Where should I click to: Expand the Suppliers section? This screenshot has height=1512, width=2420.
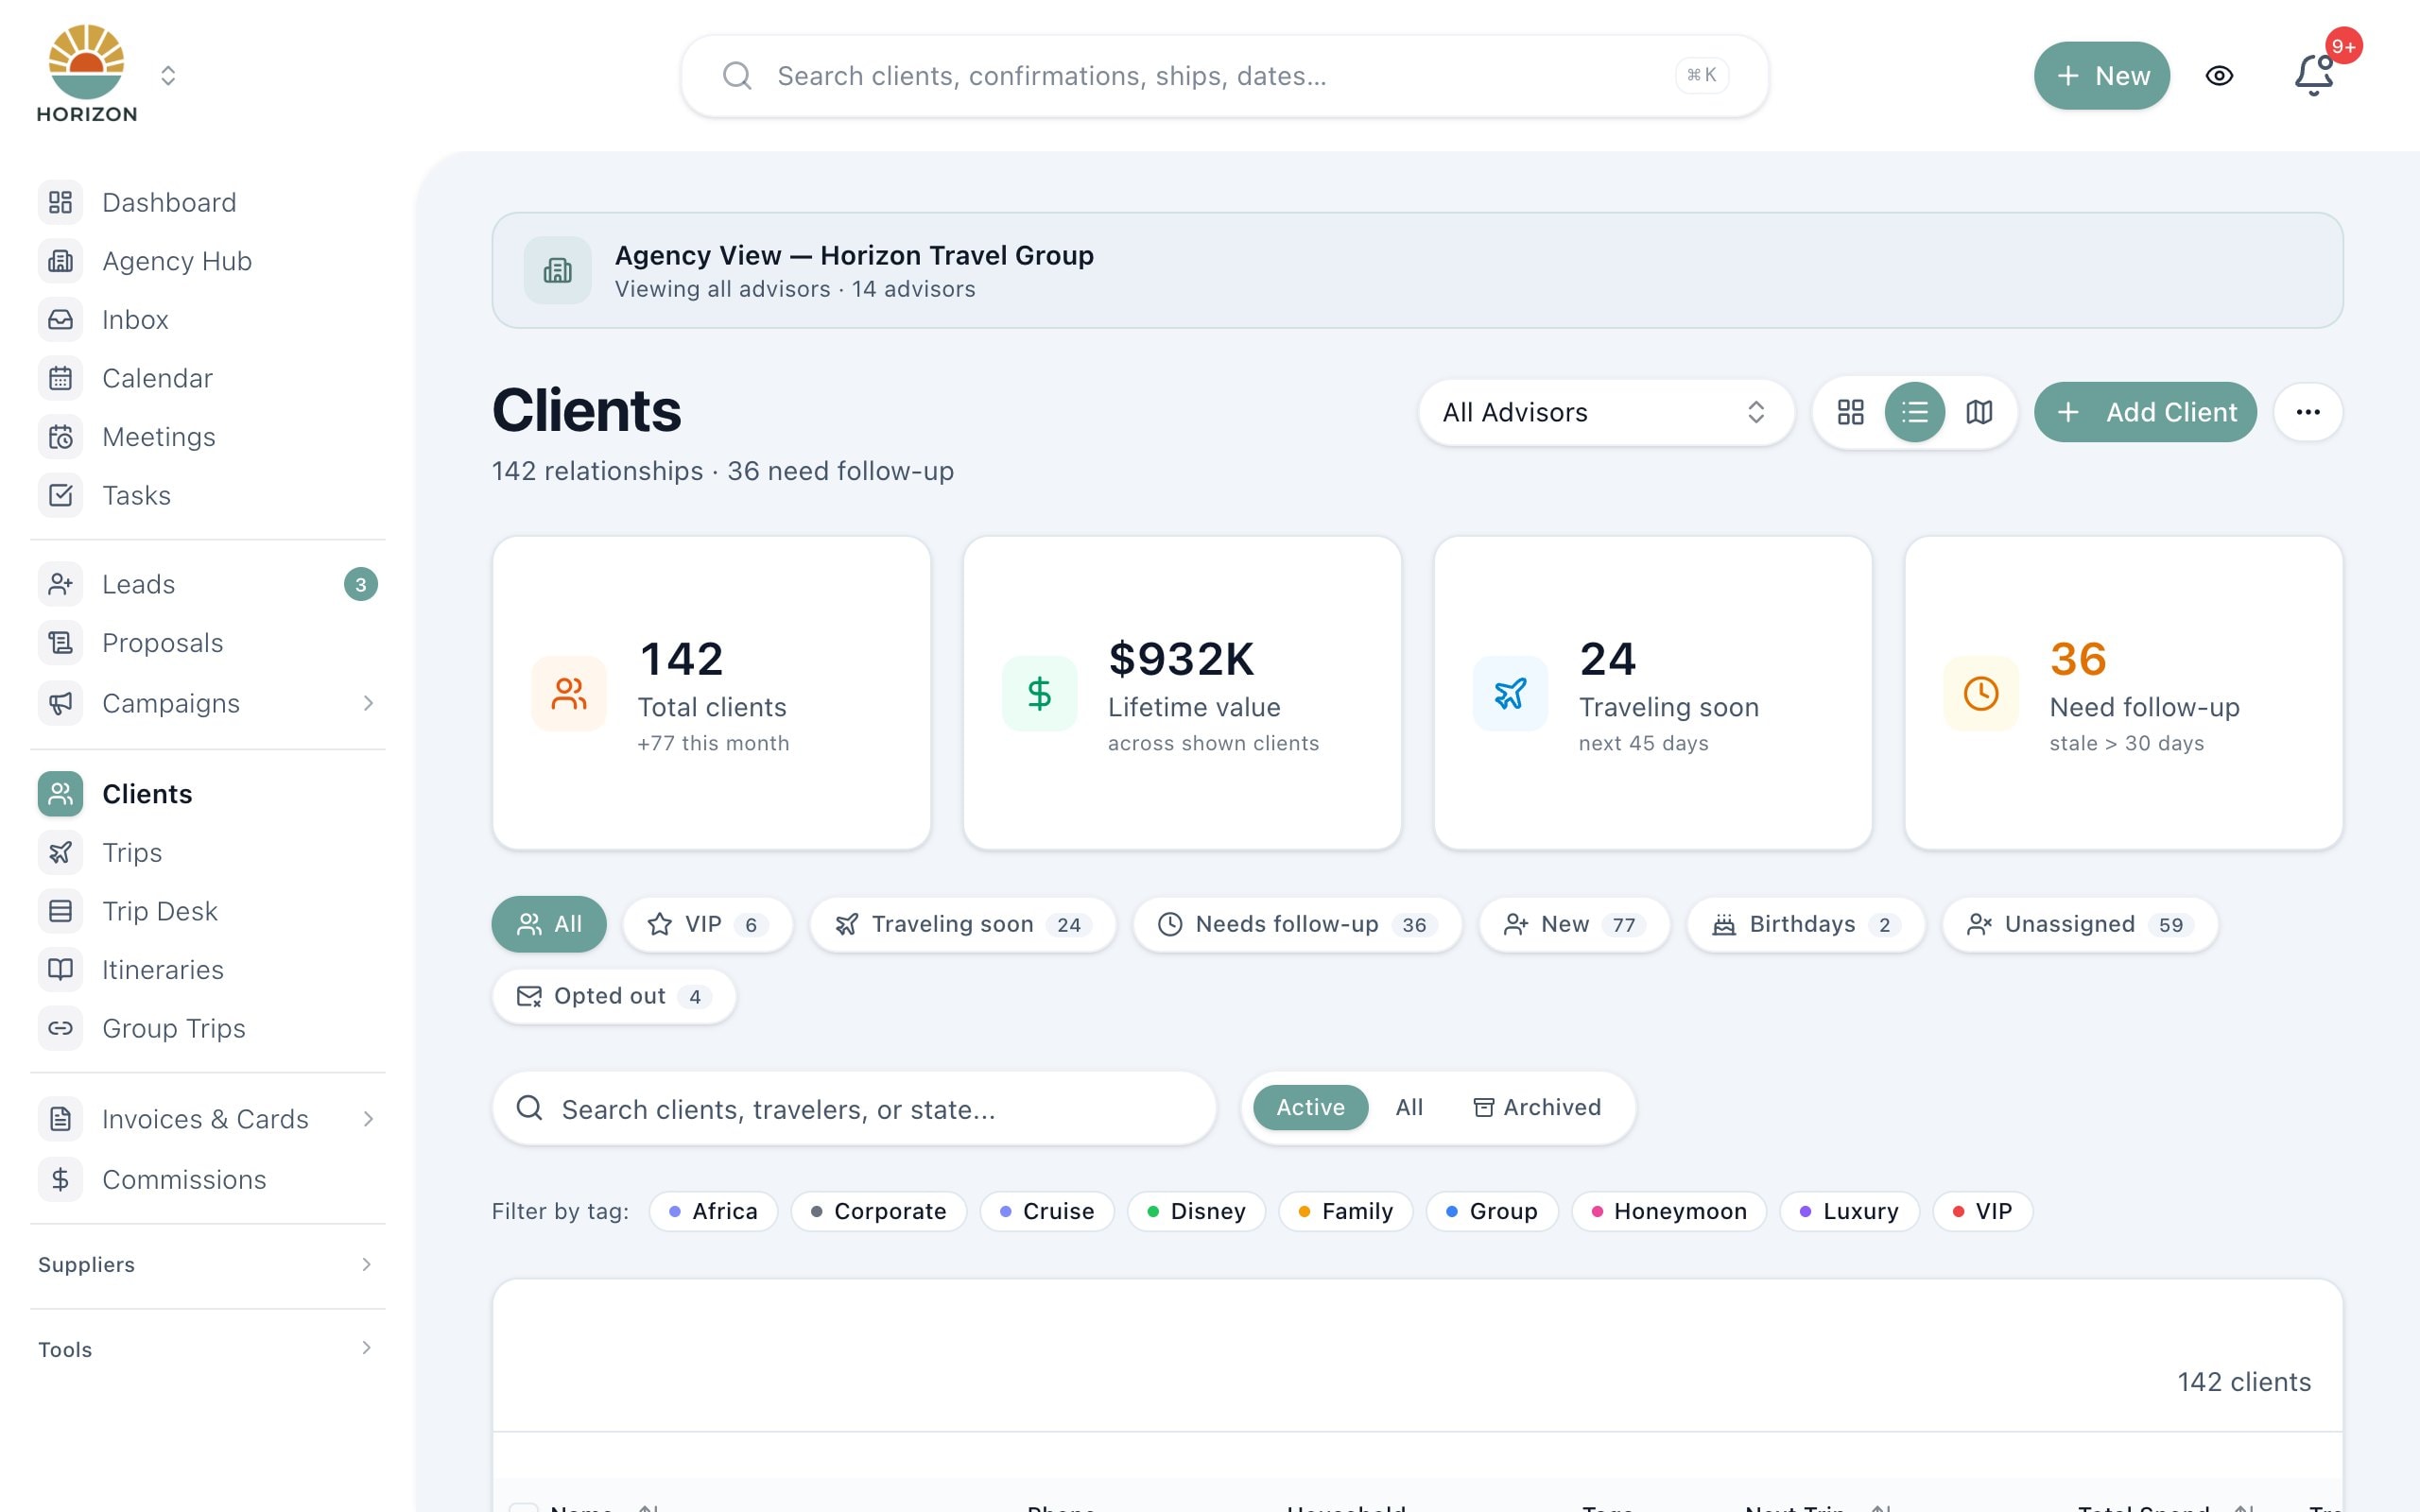208,1265
